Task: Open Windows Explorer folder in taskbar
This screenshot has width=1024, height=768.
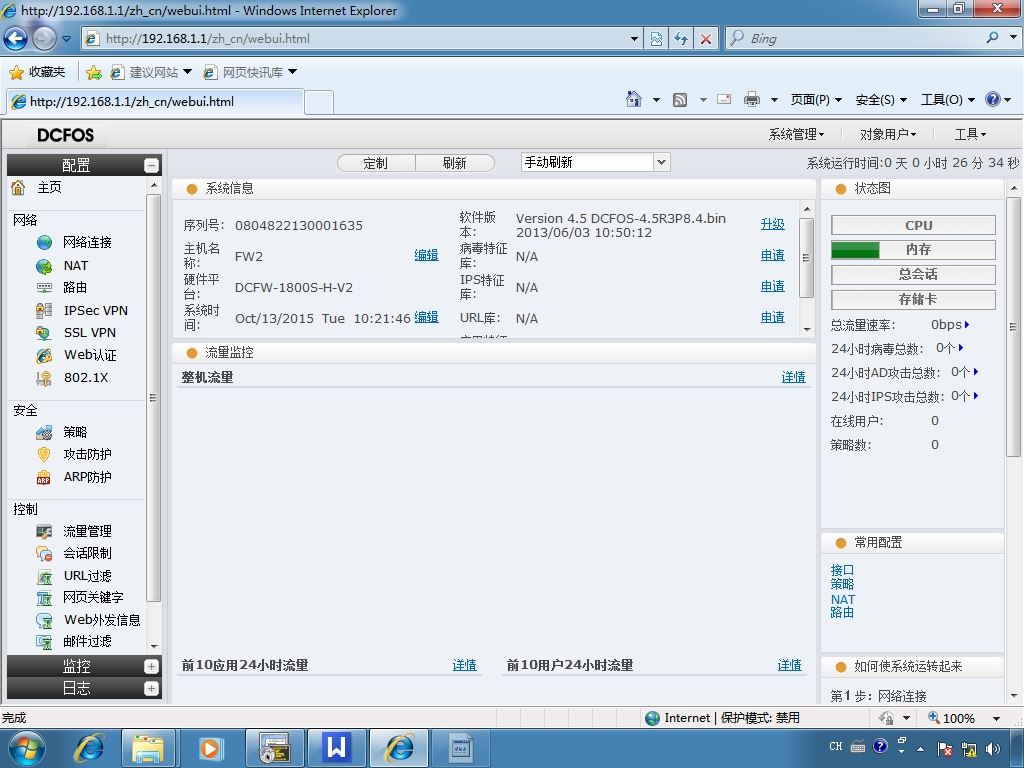Action: tap(148, 747)
